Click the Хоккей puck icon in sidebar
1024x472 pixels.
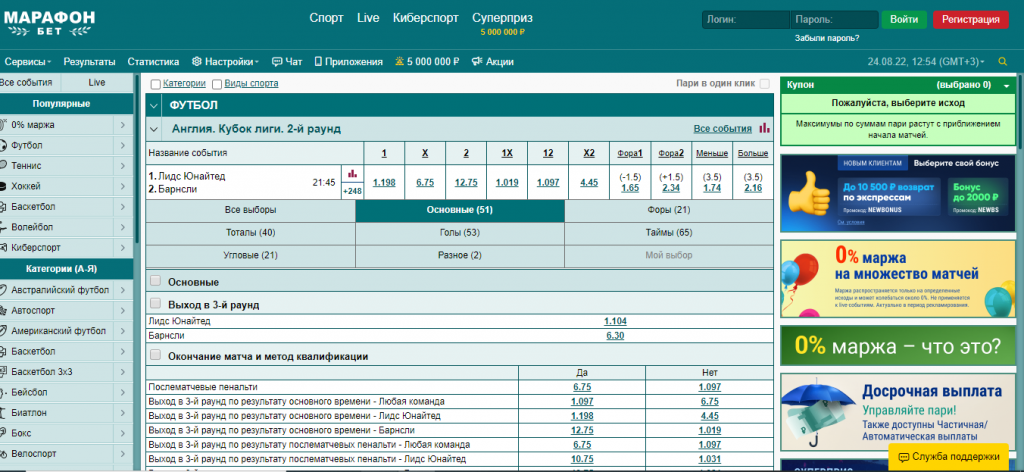[x=5, y=186]
